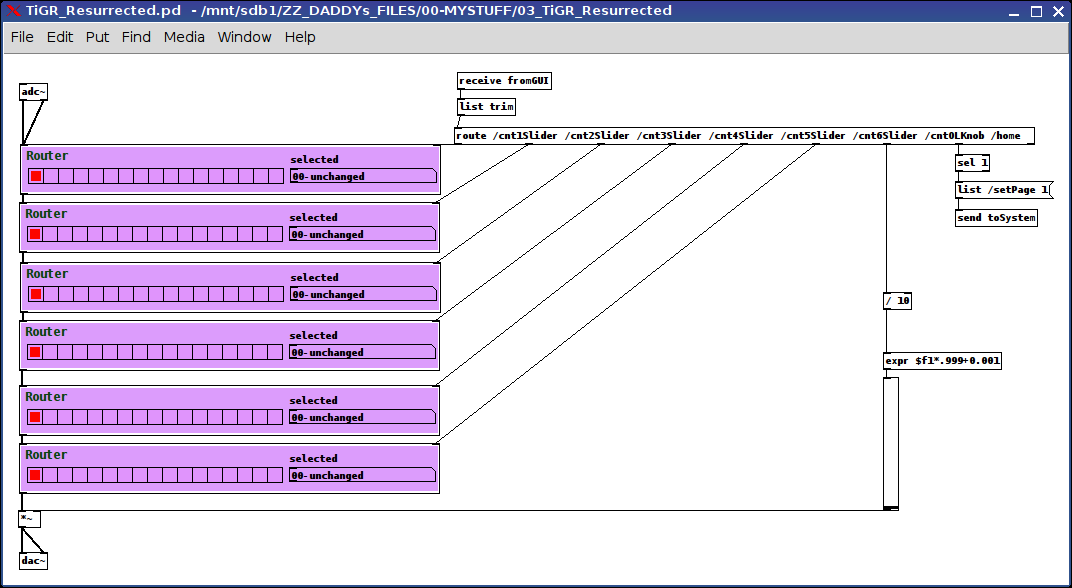Click the expr $f1*.999+0.001 object
The image size is (1072, 588).
click(x=943, y=360)
